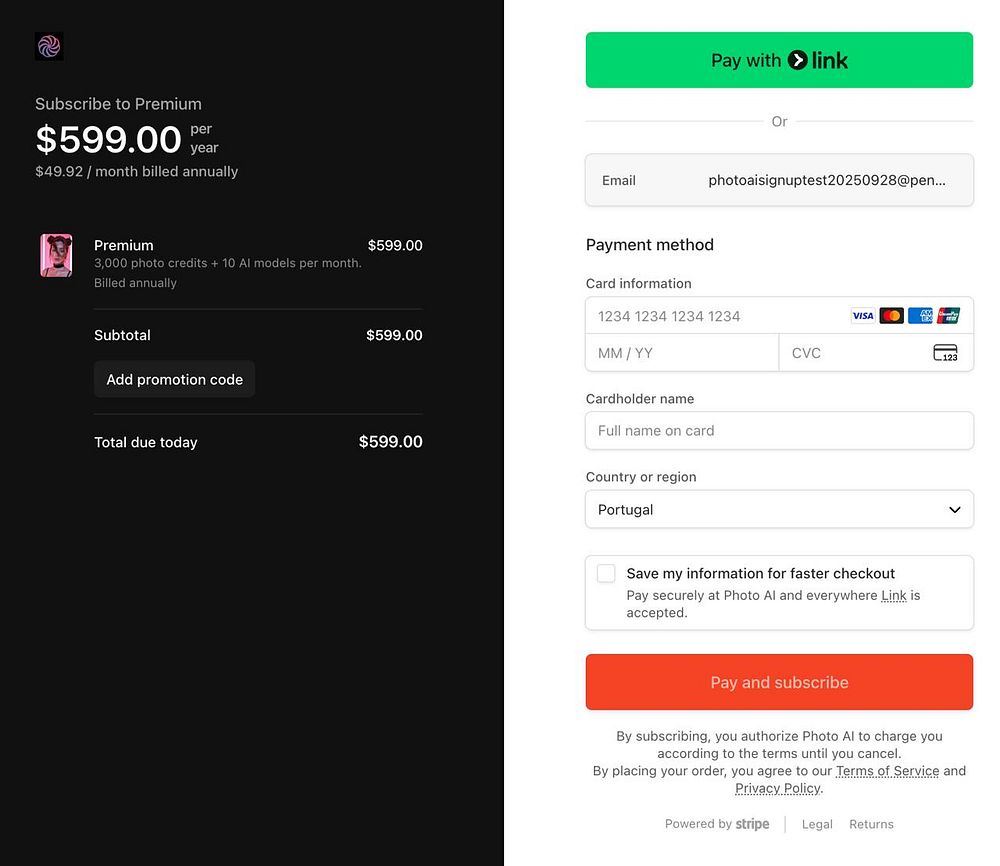Screen dimensions: 1000x866
Task: Click the Returns footer link
Action: tap(871, 824)
